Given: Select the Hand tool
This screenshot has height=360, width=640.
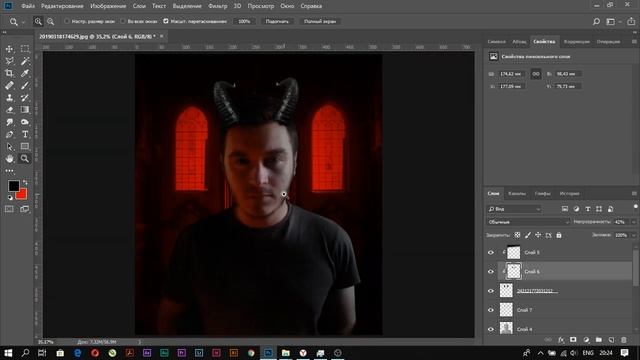Looking at the screenshot, I should pos(9,158).
